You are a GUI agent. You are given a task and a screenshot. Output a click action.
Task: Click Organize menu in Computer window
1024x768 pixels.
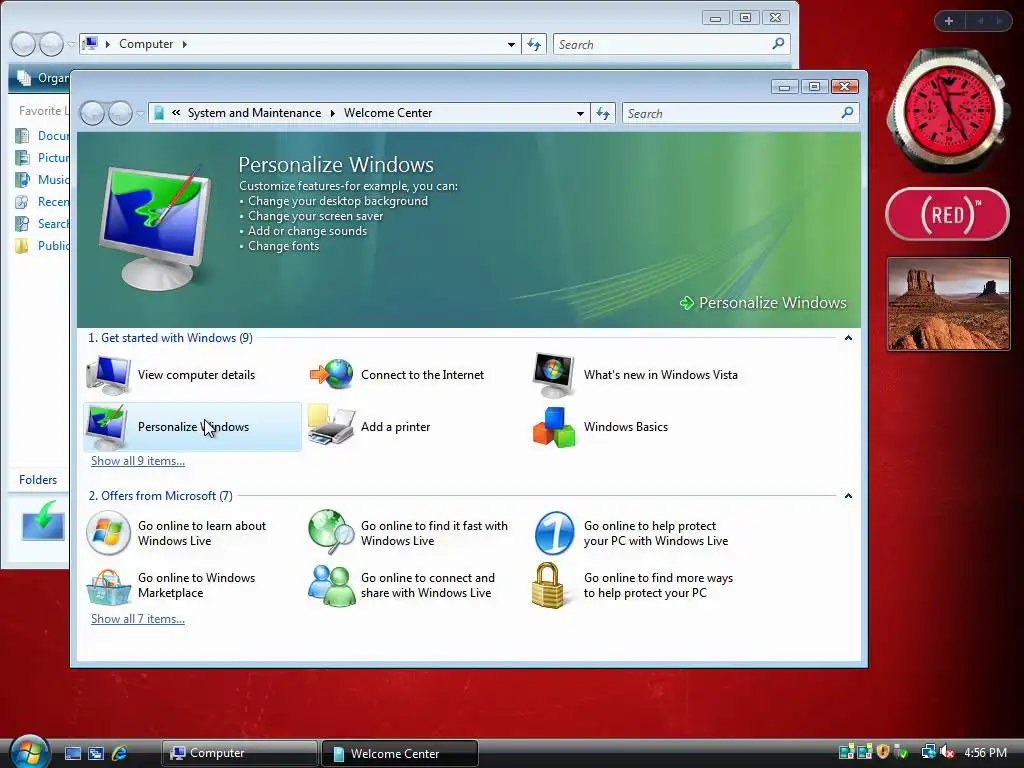coord(42,78)
